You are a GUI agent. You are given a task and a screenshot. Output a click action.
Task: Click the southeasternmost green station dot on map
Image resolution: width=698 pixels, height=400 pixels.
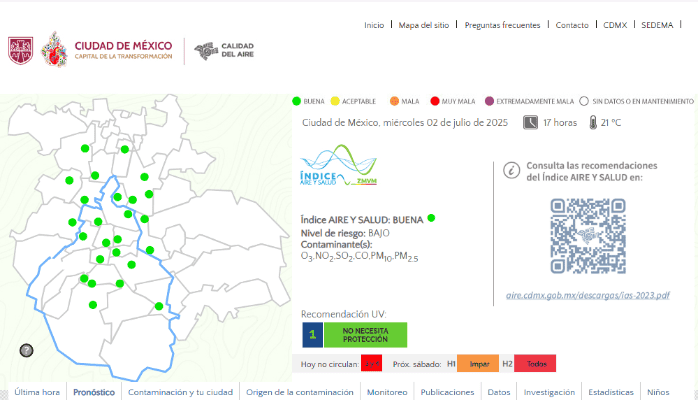point(159,306)
